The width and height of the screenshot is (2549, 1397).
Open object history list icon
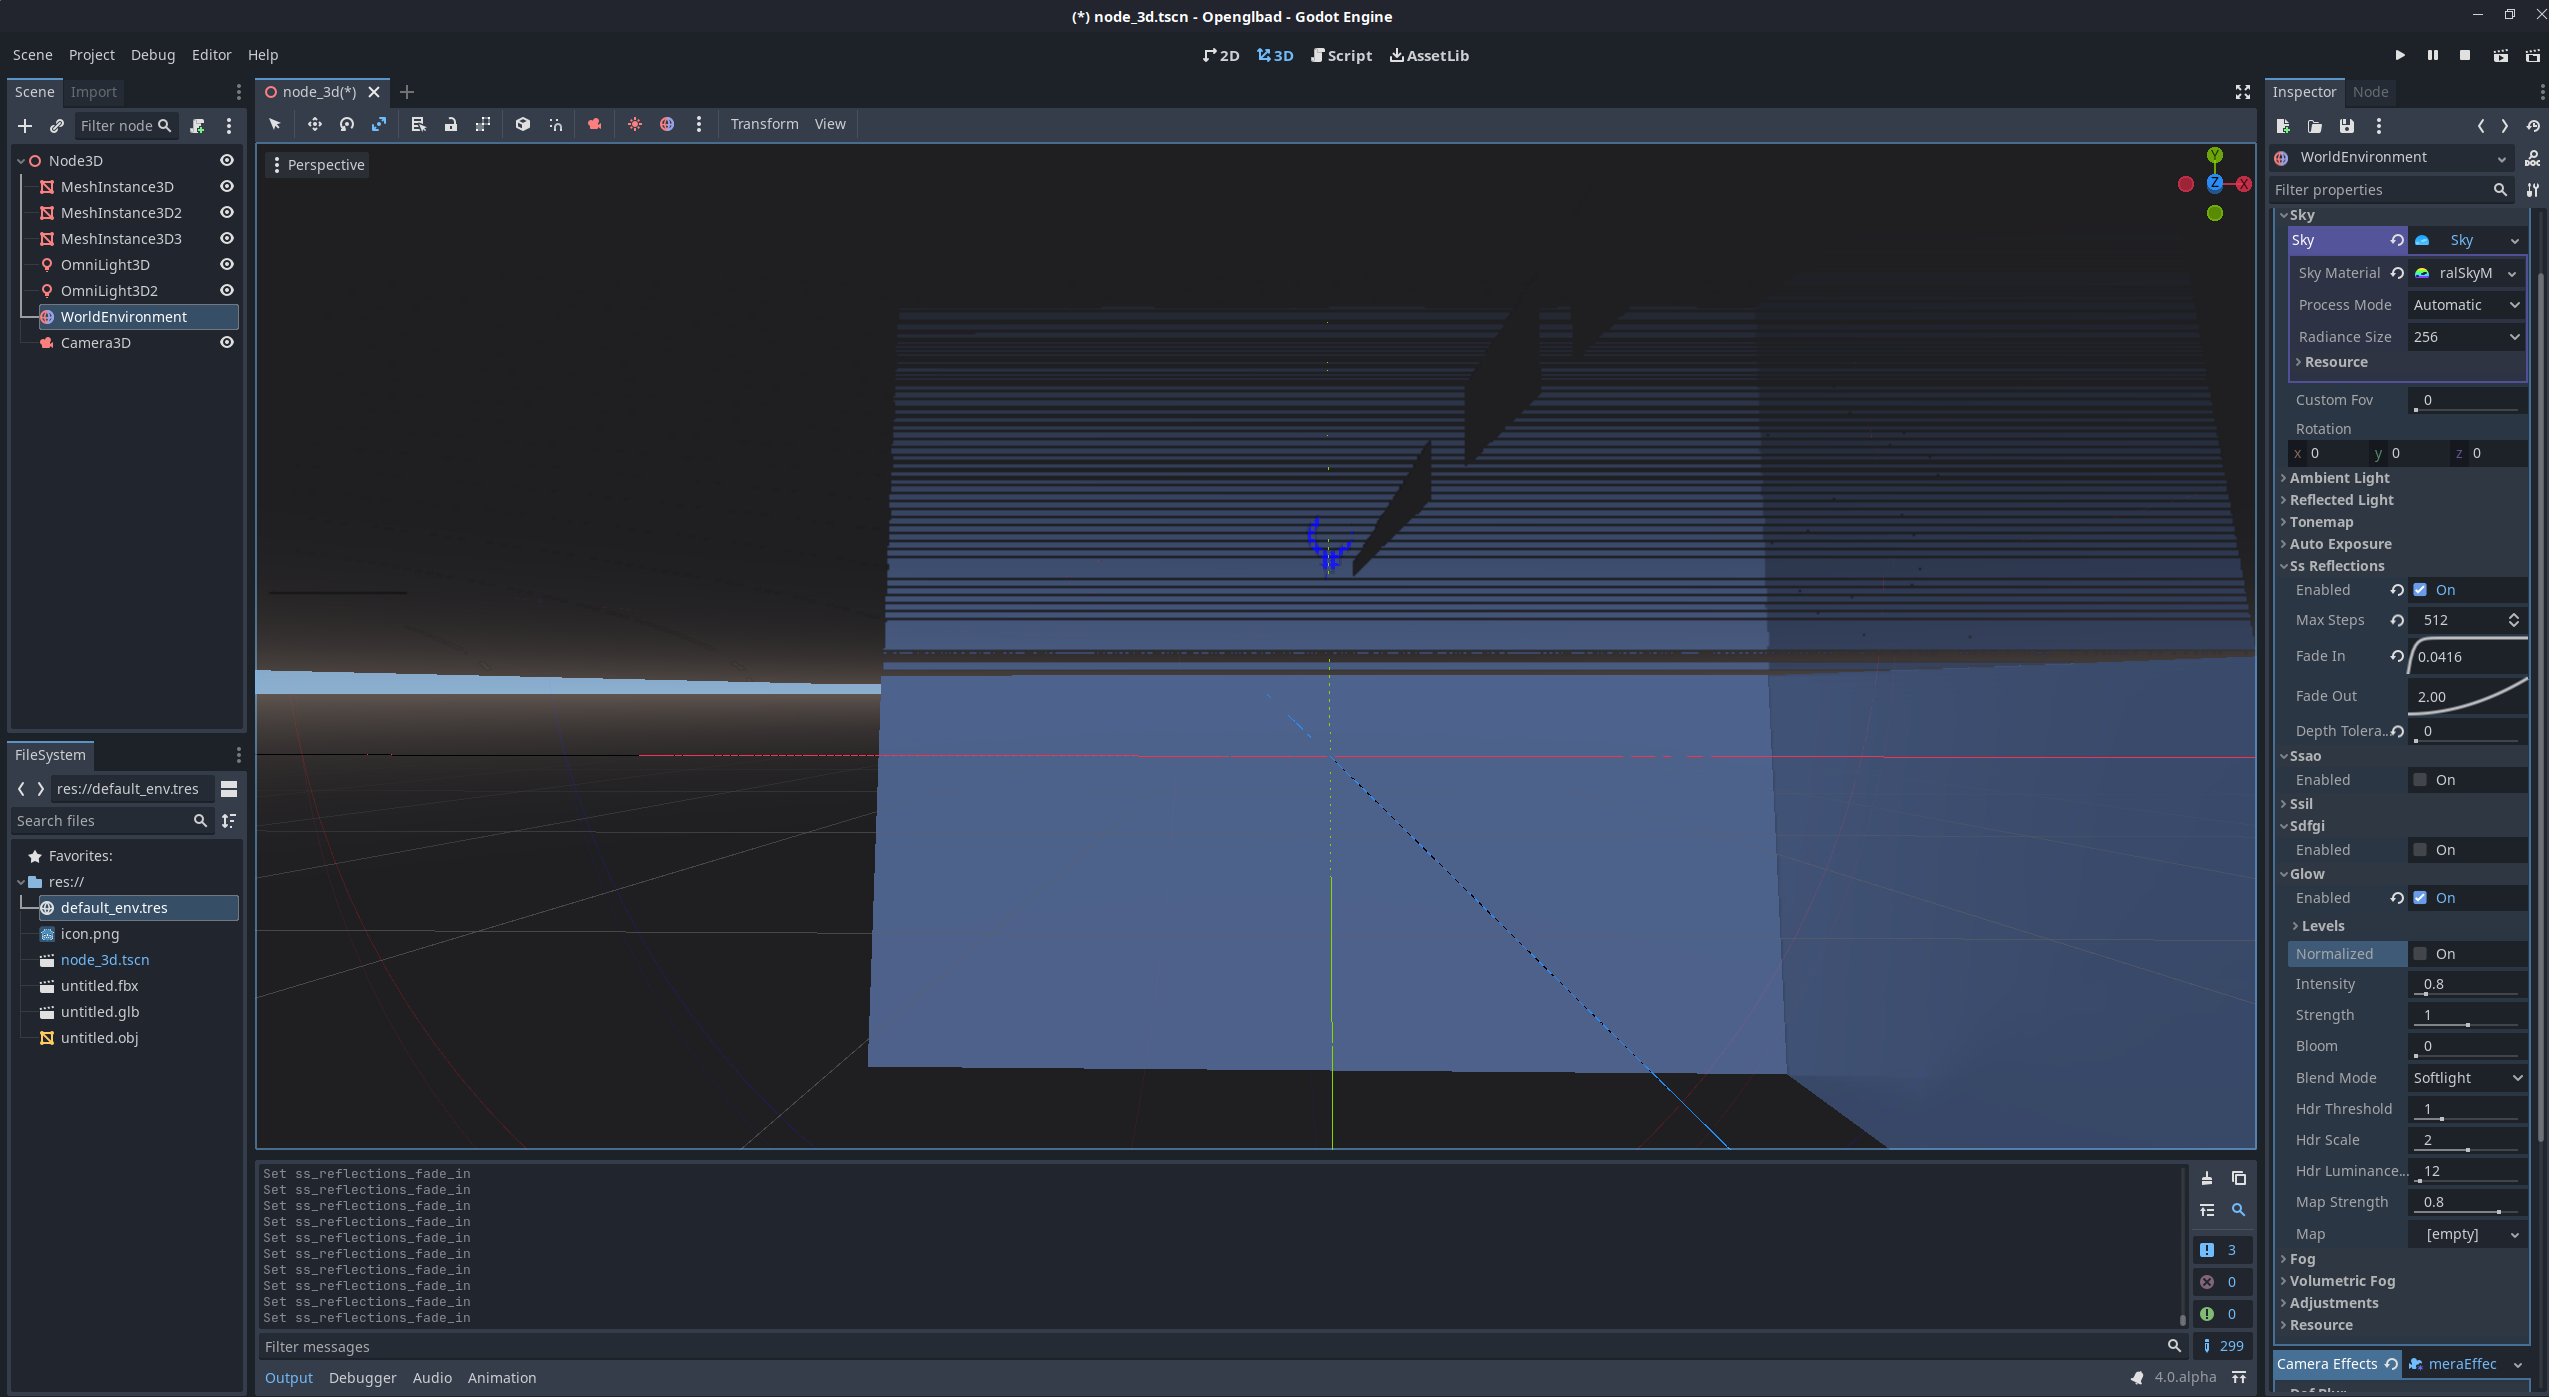[x=2533, y=126]
